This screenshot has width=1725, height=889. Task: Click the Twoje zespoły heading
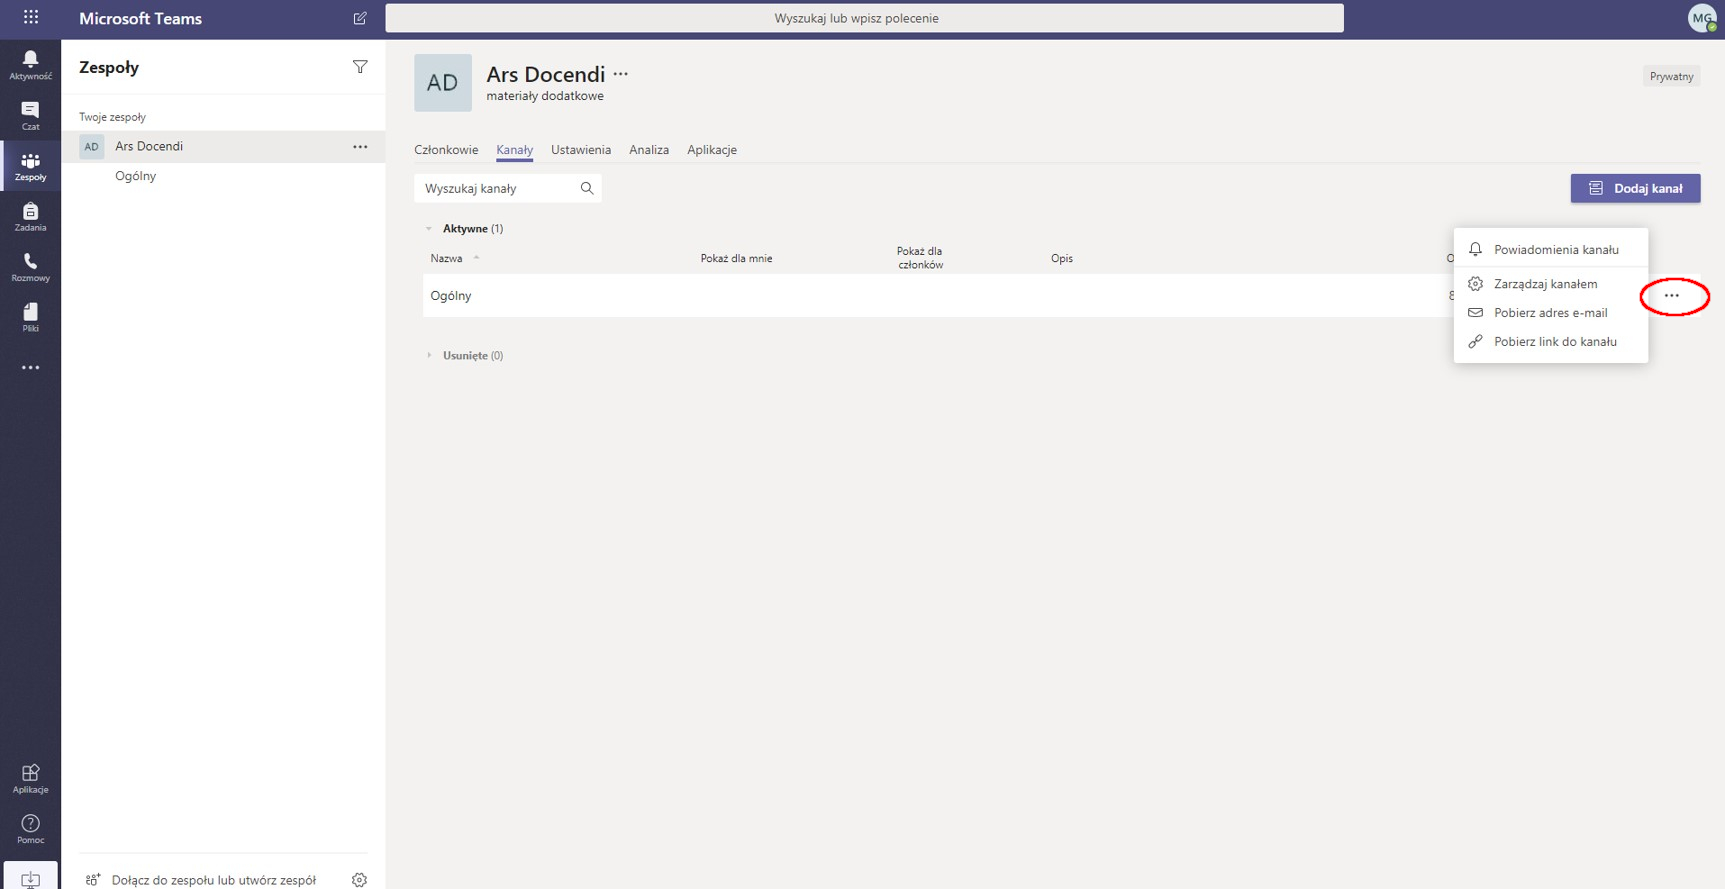click(x=113, y=117)
